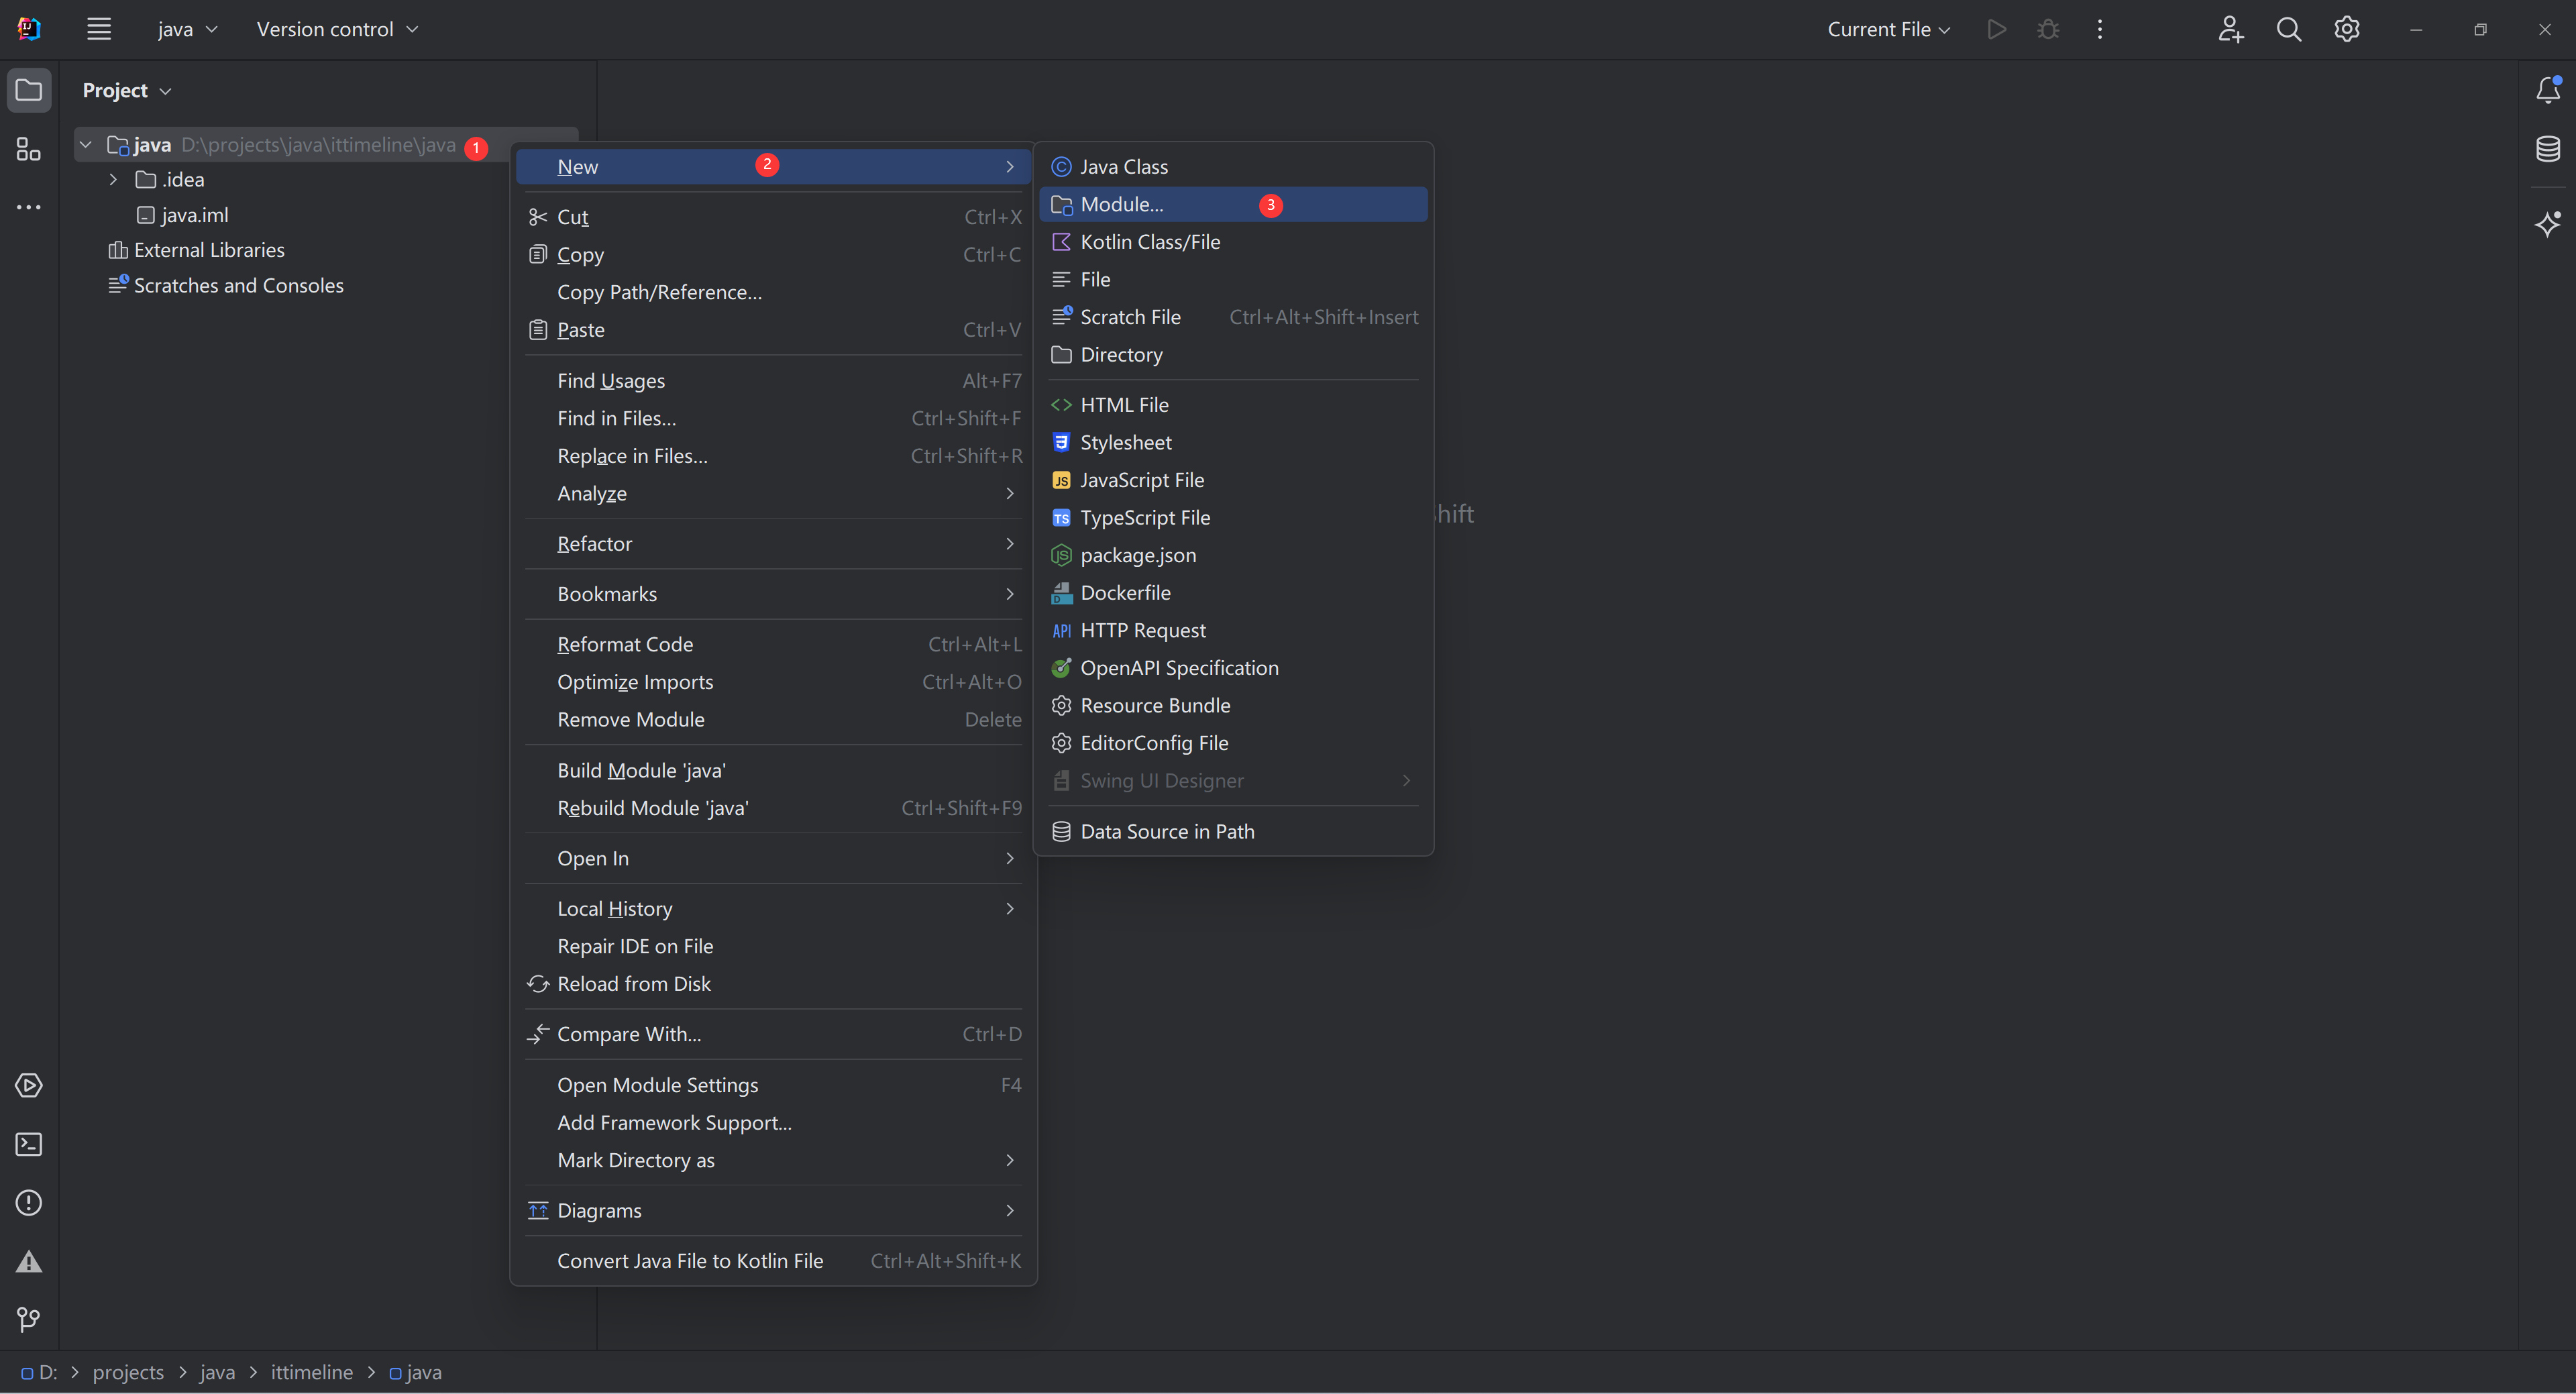Click Open Module Settings
This screenshot has height=1394, width=2576.
tap(773, 1085)
